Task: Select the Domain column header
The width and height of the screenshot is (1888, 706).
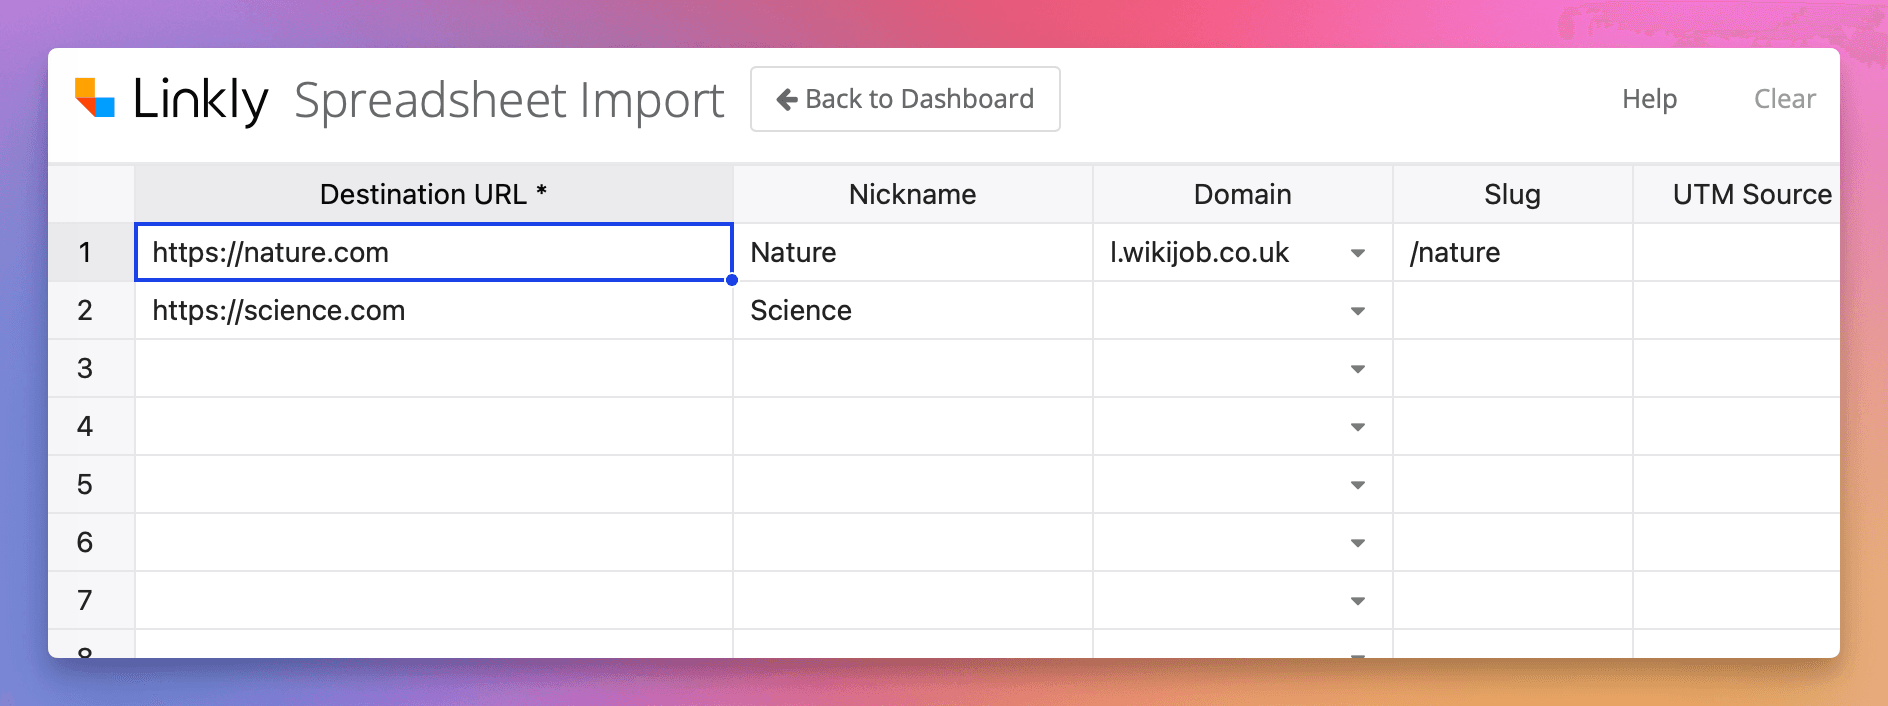Action: [x=1242, y=194]
